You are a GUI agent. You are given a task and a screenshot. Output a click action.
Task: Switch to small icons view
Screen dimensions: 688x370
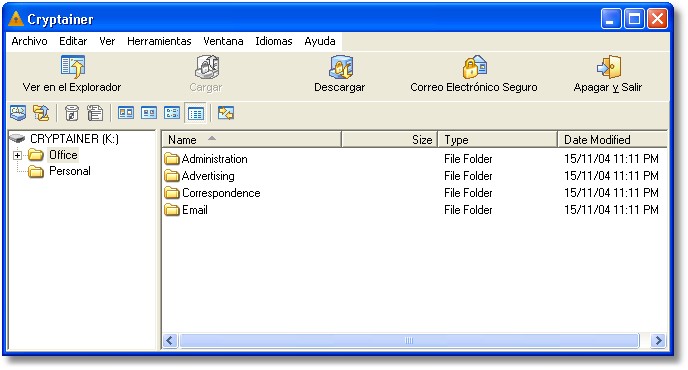point(149,113)
